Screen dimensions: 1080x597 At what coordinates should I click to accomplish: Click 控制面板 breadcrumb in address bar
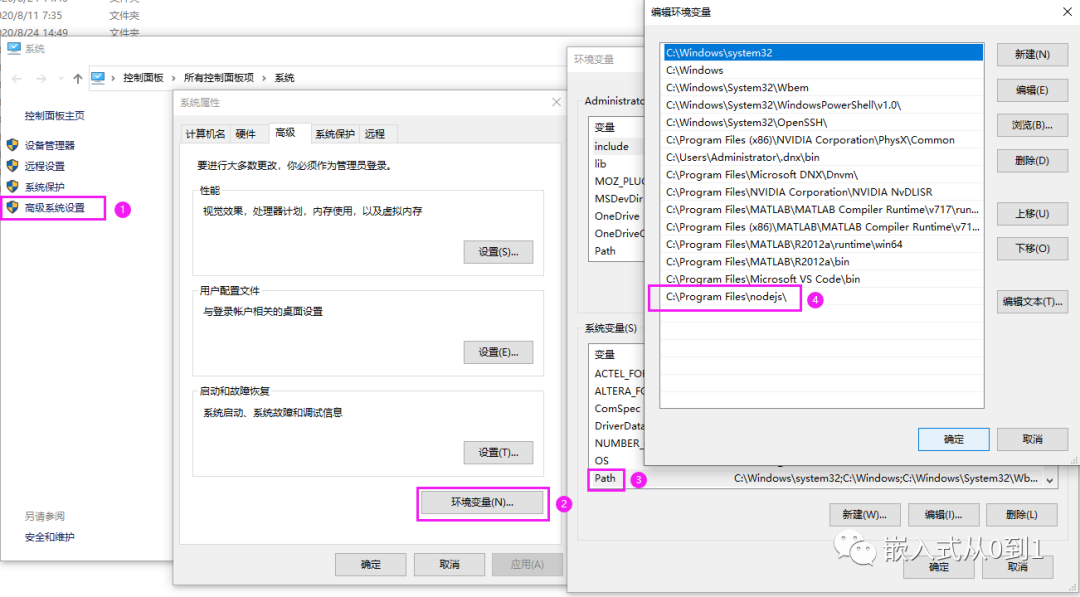click(x=143, y=78)
